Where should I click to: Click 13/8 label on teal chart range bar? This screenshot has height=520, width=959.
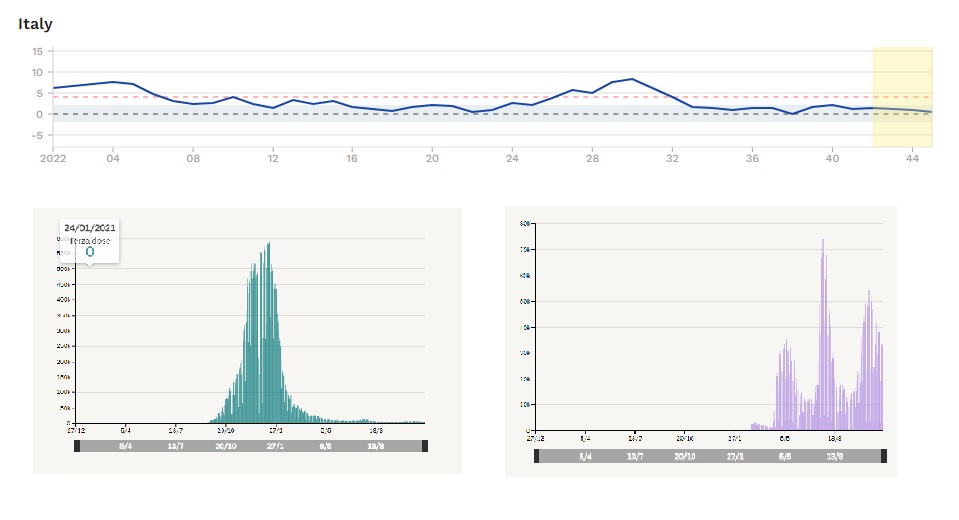click(x=376, y=446)
